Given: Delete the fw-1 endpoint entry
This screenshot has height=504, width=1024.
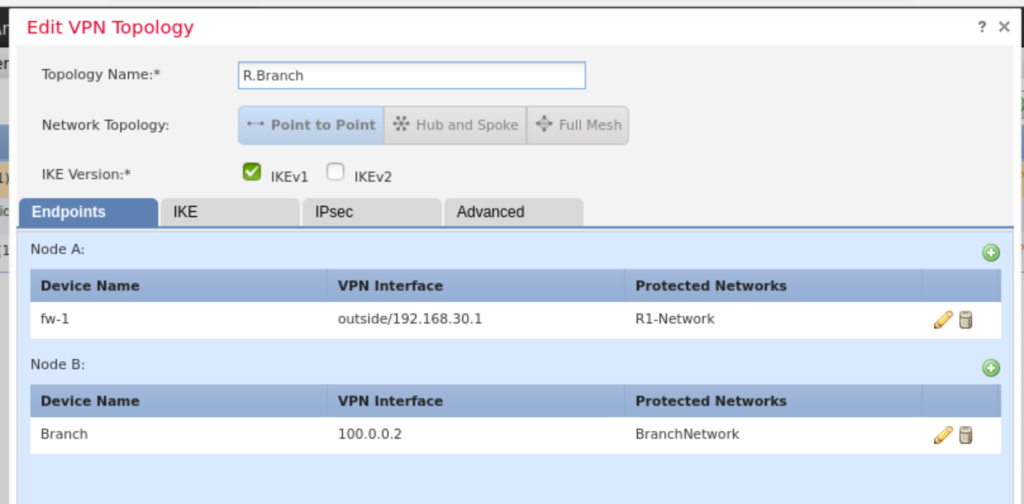Looking at the screenshot, I should pos(966,320).
